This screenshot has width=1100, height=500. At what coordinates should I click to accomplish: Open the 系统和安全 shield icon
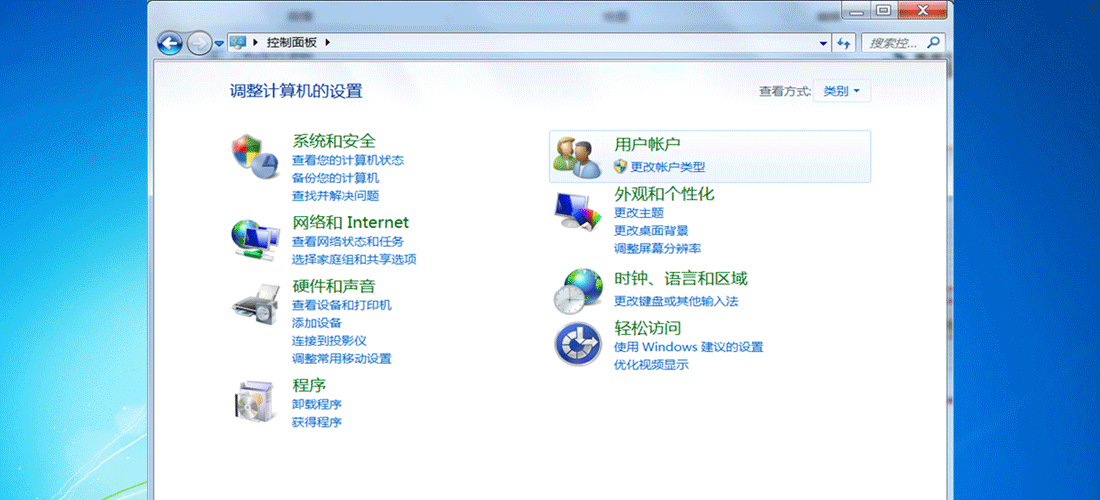[255, 156]
